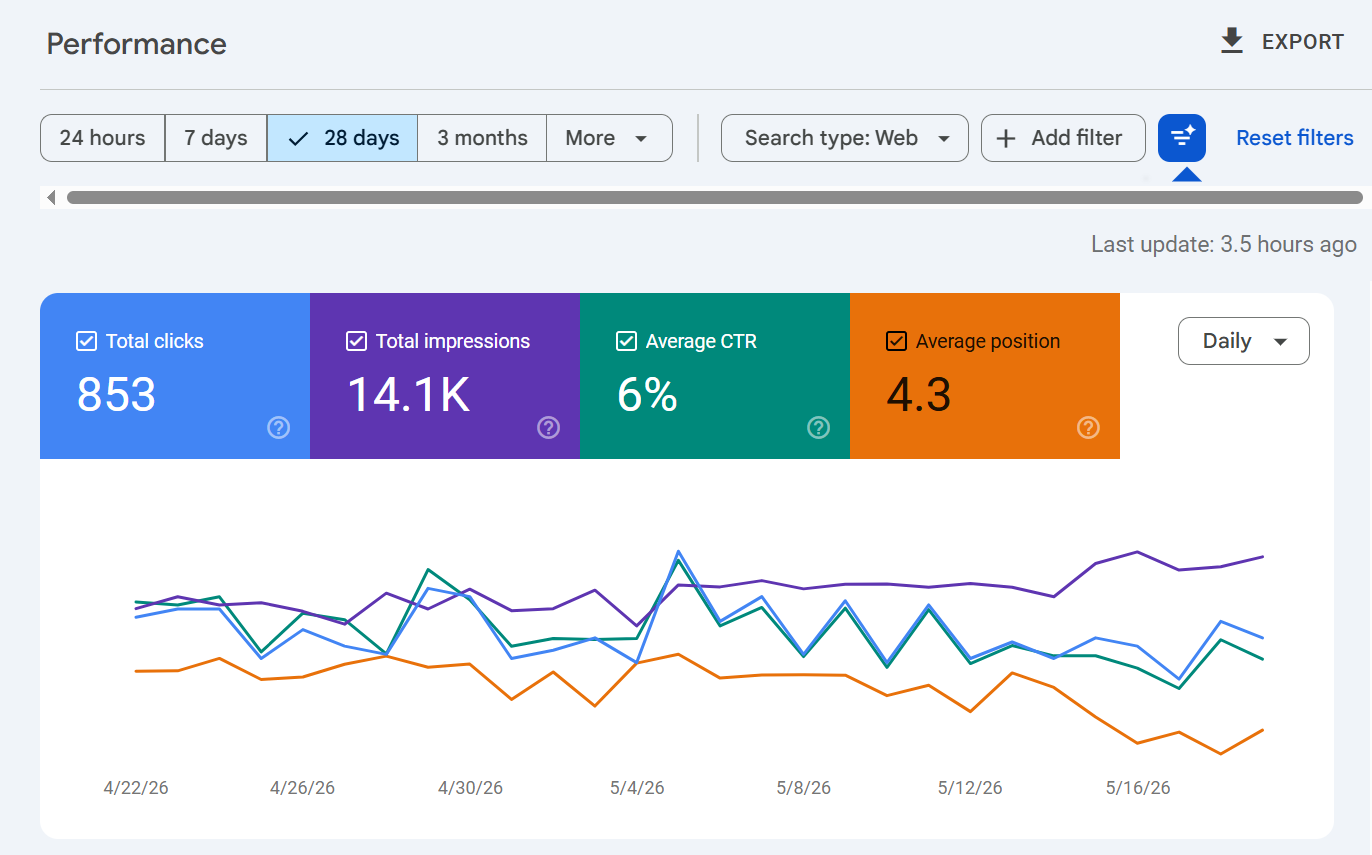This screenshot has height=855, width=1372.
Task: Click the 5/16/26 axis date label
Action: [x=1138, y=788]
